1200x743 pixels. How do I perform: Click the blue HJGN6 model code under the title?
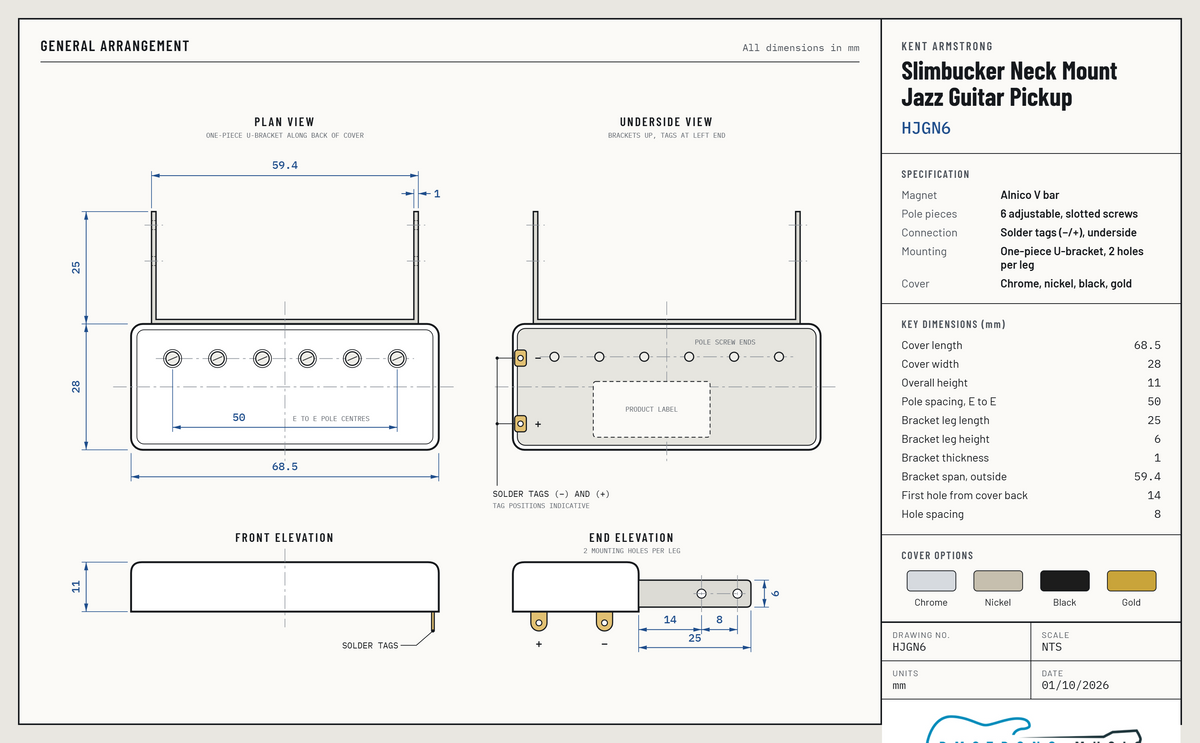coord(926,128)
